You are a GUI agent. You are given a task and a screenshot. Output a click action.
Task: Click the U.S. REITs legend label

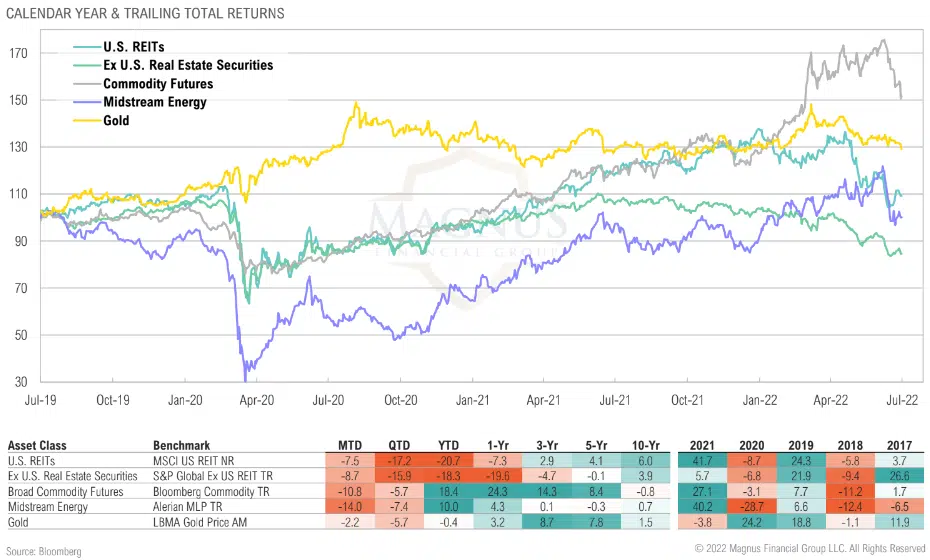pyautogui.click(x=136, y=47)
